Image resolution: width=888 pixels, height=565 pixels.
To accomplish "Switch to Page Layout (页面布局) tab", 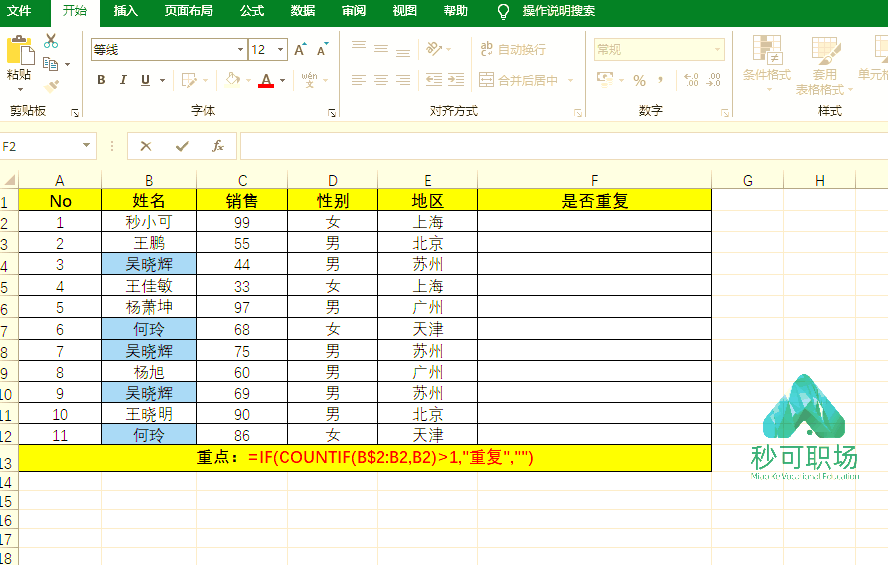I will pos(189,11).
